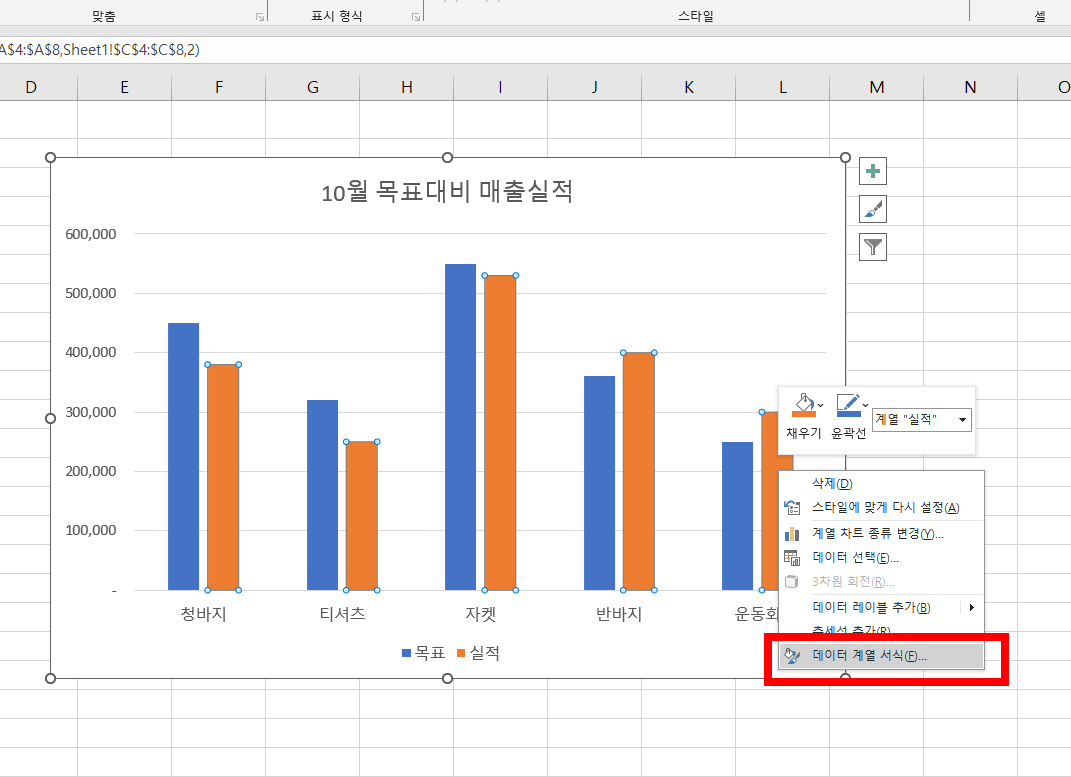Click the 600,000 value axis label

pyautogui.click(x=91, y=234)
